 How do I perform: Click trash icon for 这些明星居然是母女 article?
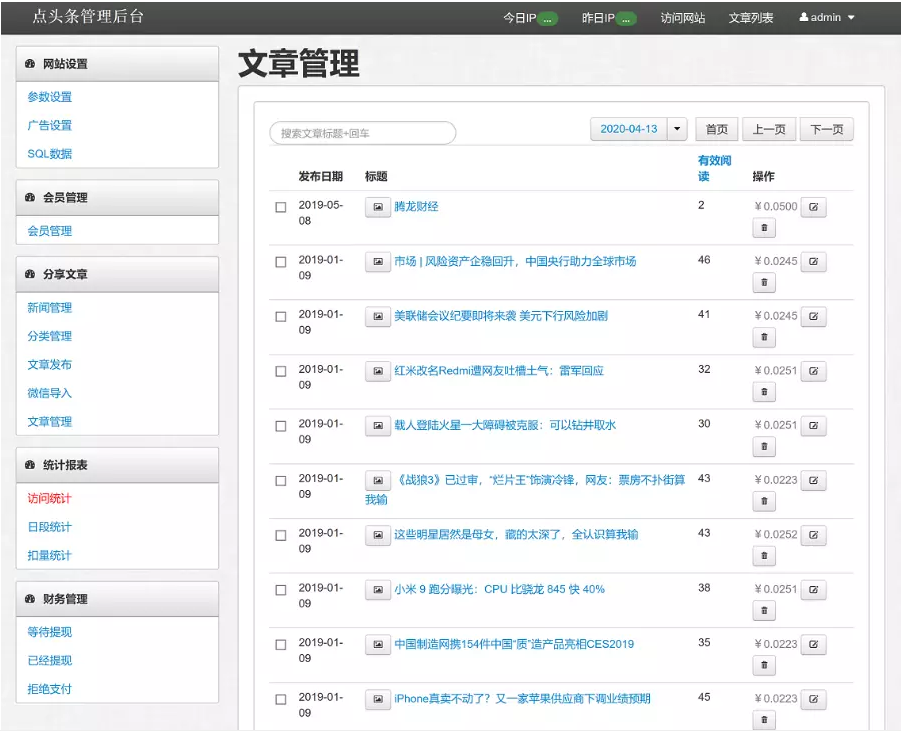point(764,556)
